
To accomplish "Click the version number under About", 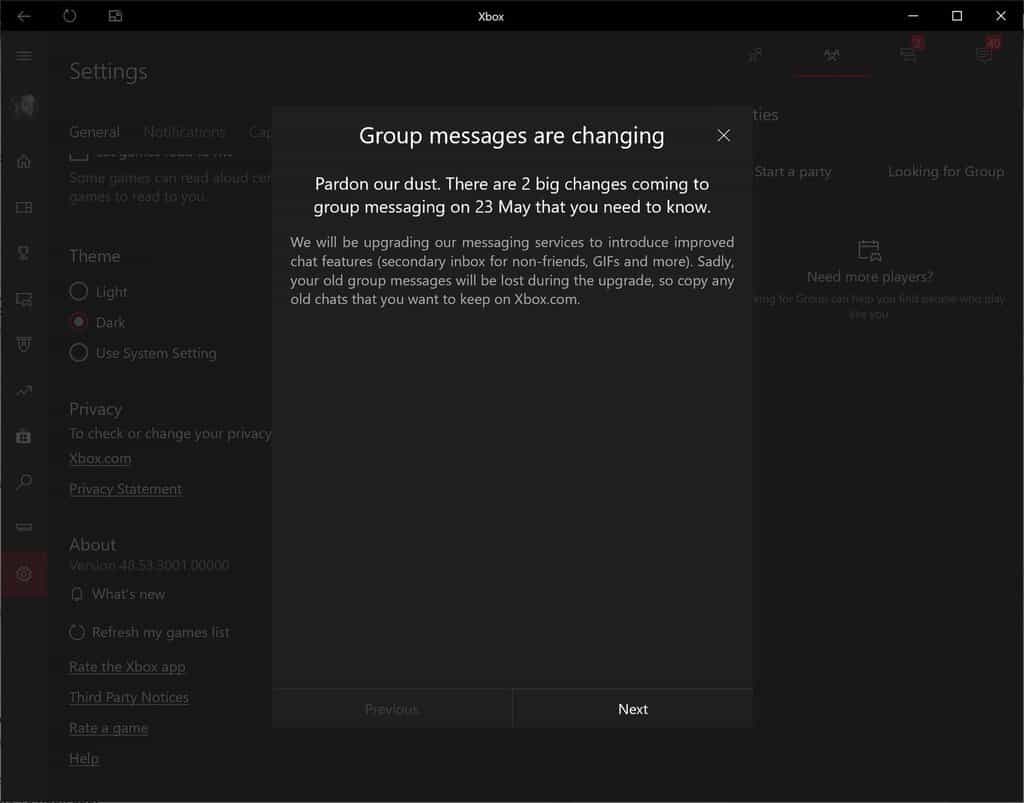I will (x=149, y=565).
